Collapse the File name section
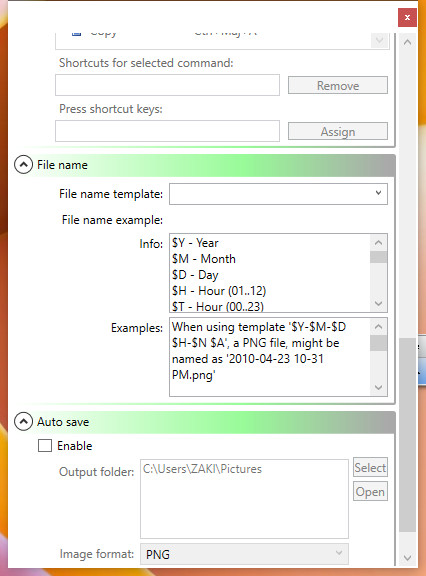 tap(23, 165)
